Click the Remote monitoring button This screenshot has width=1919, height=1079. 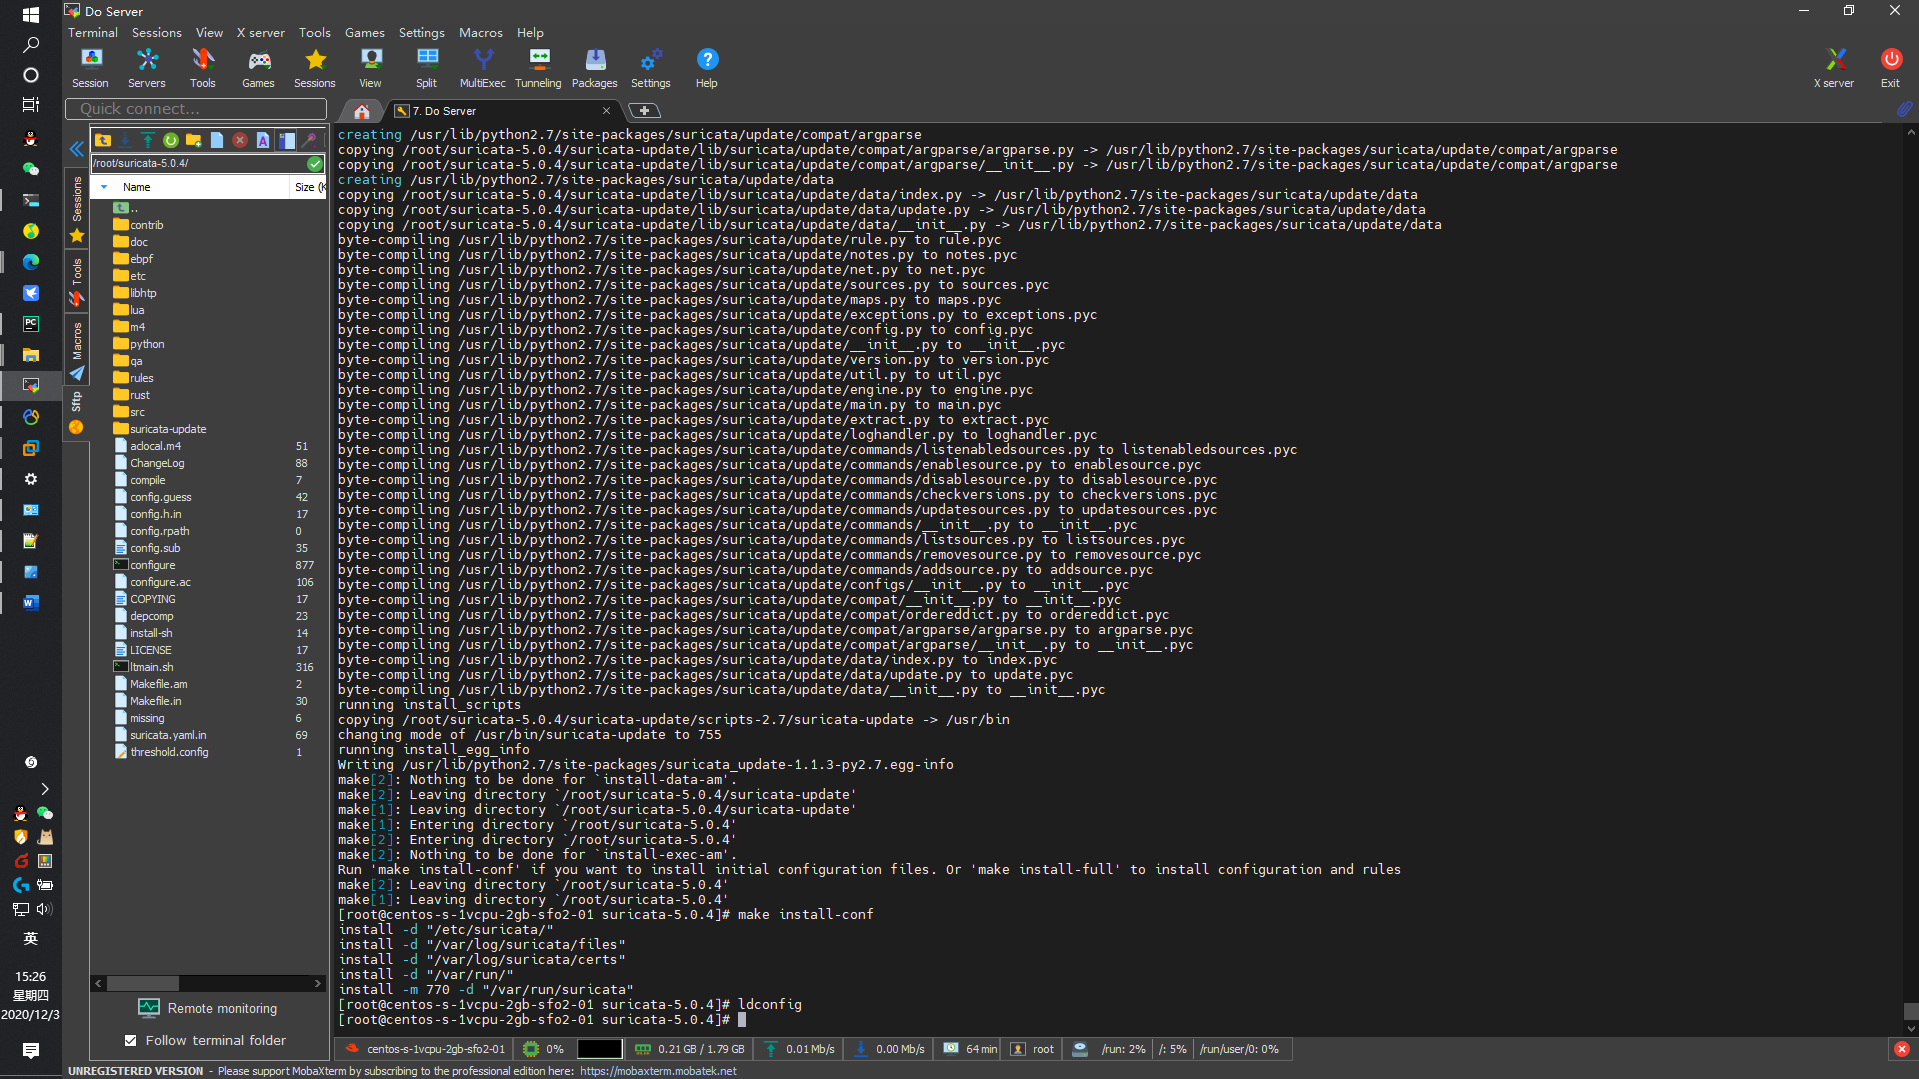pos(208,1008)
